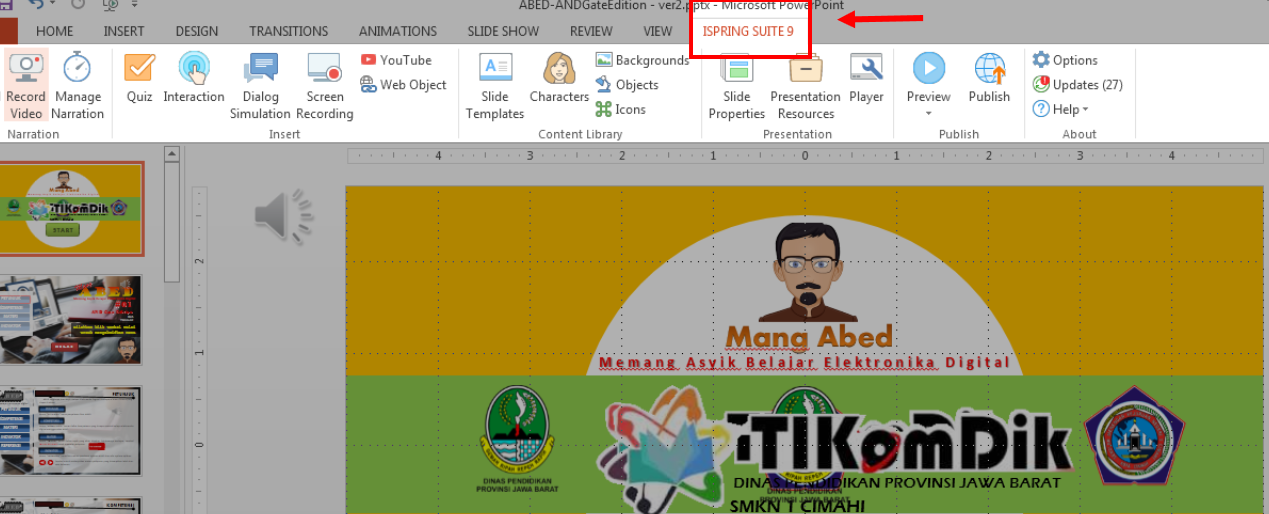Switch to the SLIDE SHOW tab
1269x514 pixels.
click(503, 31)
